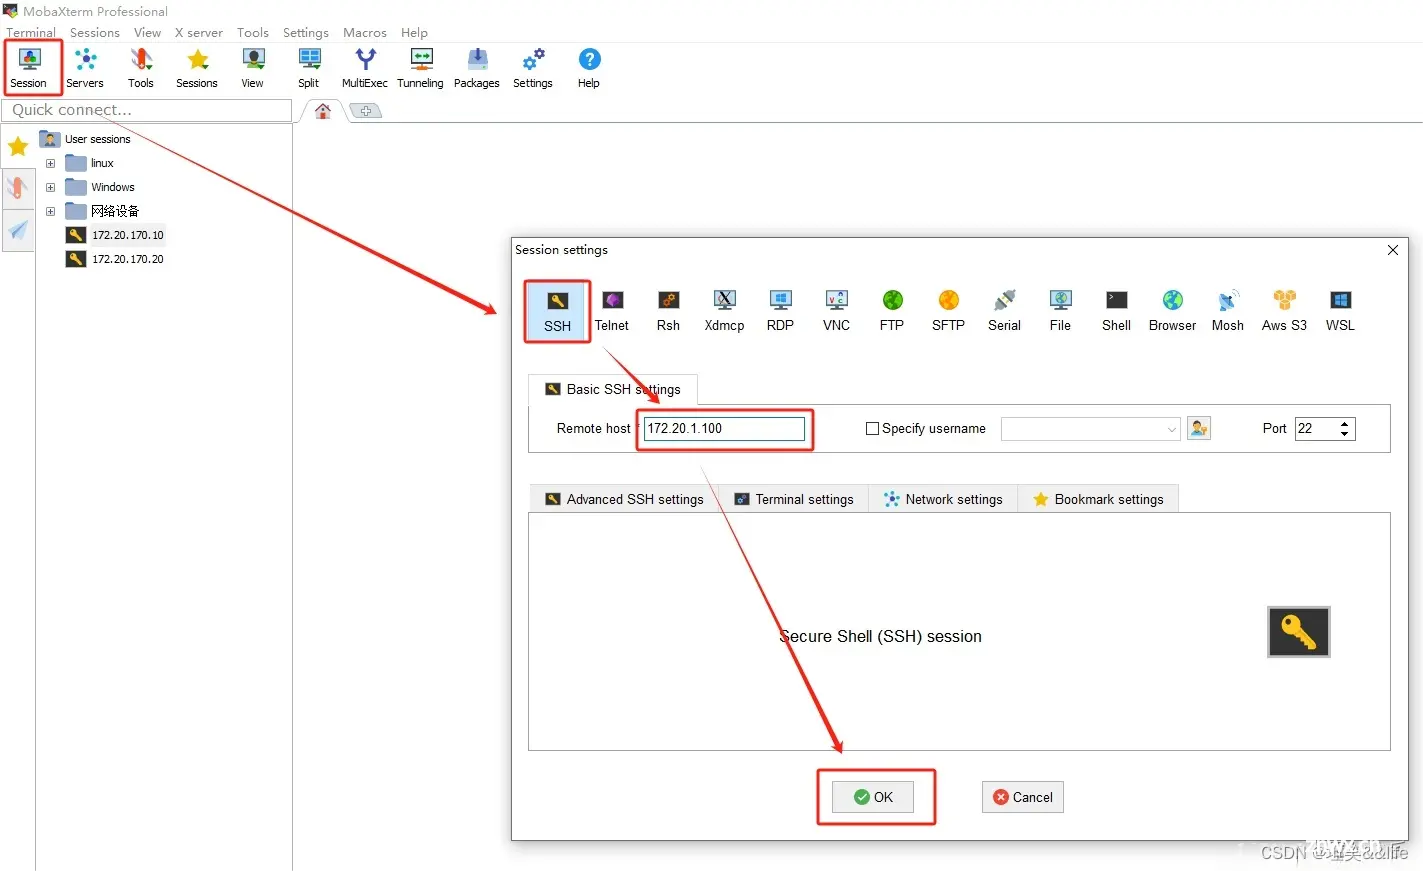Viewport: 1423px width, 871px height.
Task: Open the Sessions menu
Action: coord(95,32)
